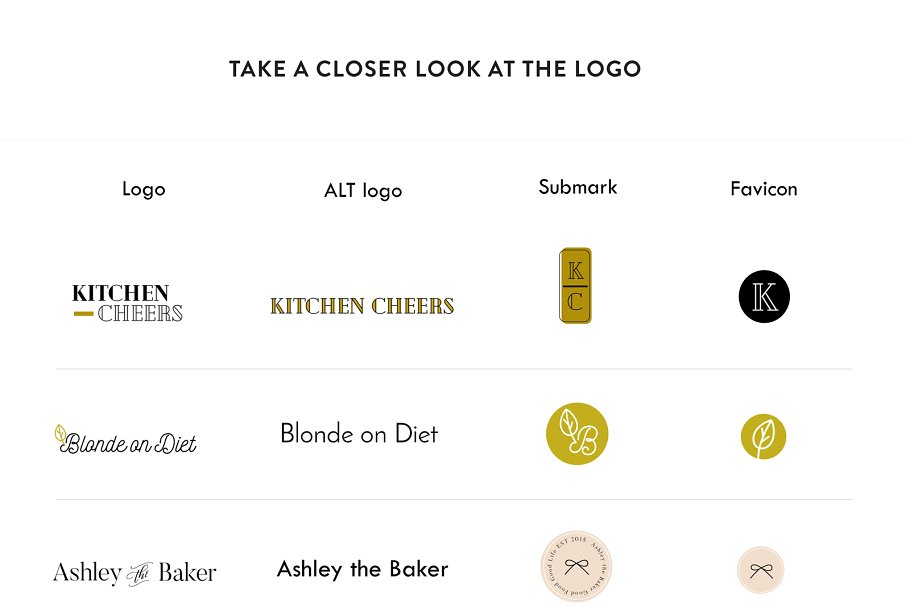Viewport: 910px width, 607px height.
Task: Click the ALT logo column heading
Action: (363, 191)
